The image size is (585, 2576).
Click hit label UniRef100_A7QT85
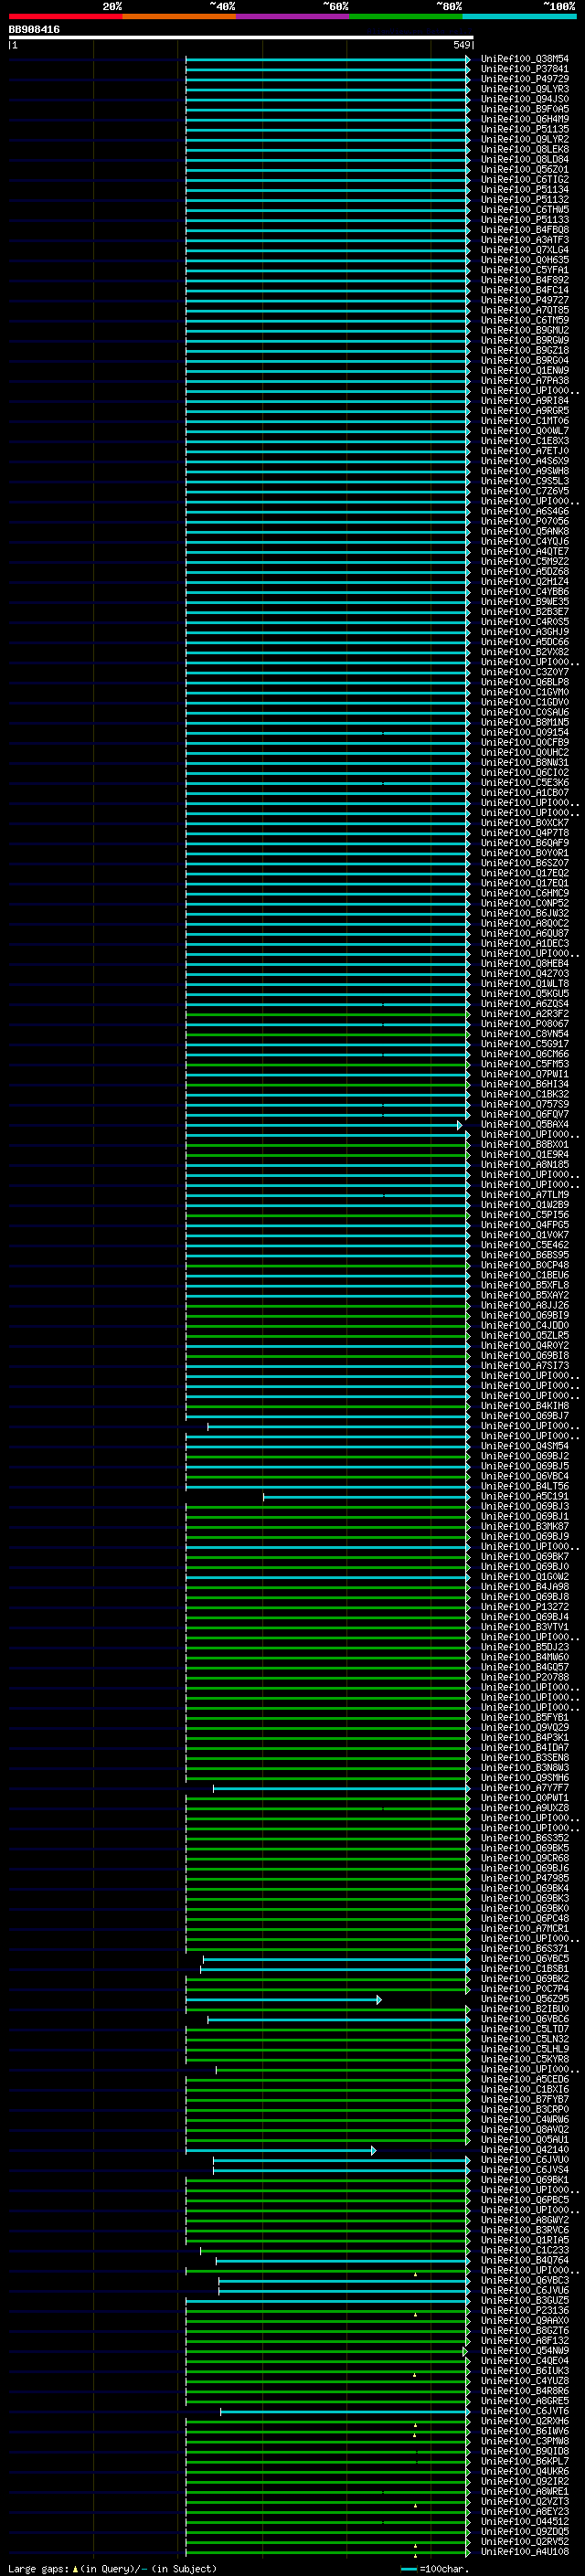(525, 310)
